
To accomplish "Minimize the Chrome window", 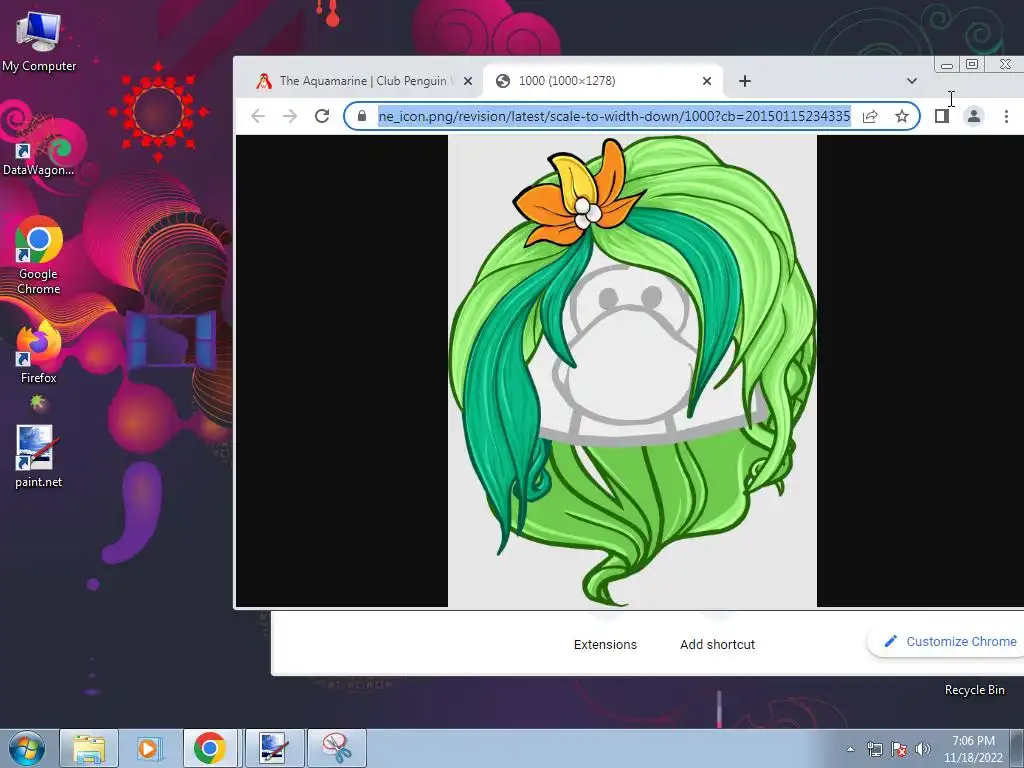I will pos(946,65).
